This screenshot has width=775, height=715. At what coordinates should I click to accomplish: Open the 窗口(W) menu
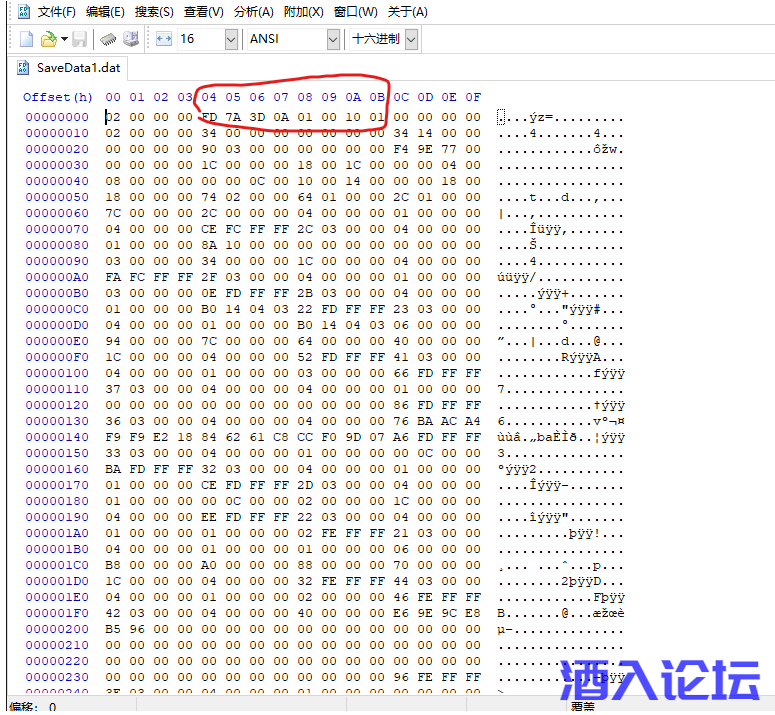coord(355,11)
